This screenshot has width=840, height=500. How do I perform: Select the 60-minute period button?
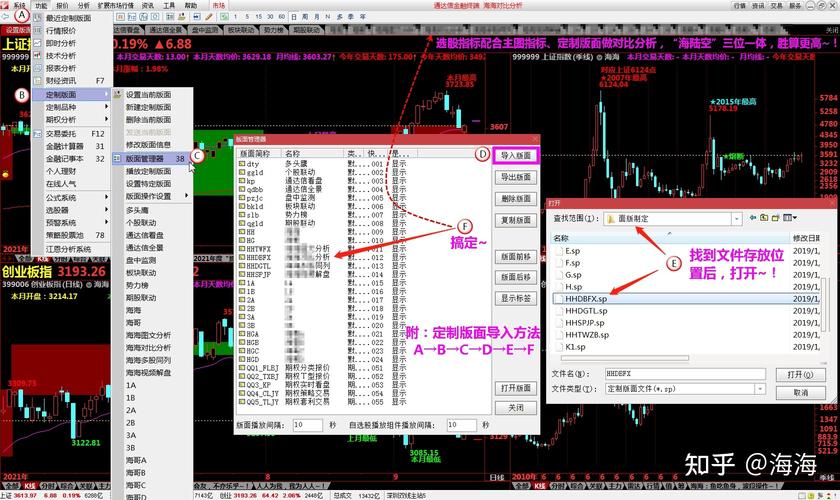(x=282, y=17)
